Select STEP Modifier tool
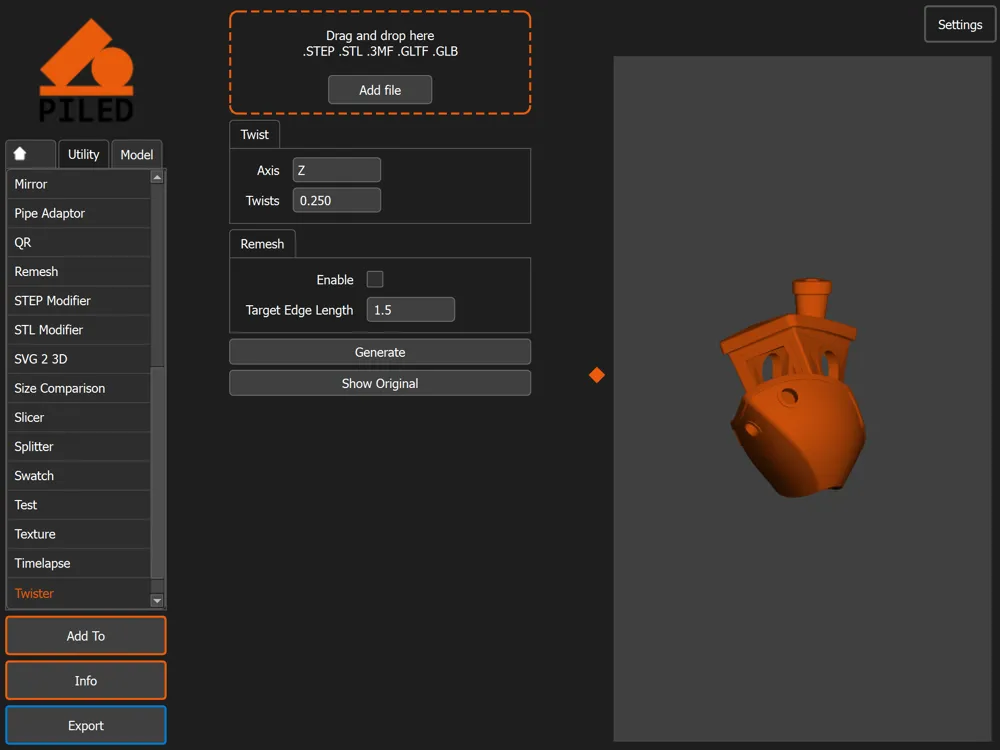The image size is (1000, 750). point(78,300)
